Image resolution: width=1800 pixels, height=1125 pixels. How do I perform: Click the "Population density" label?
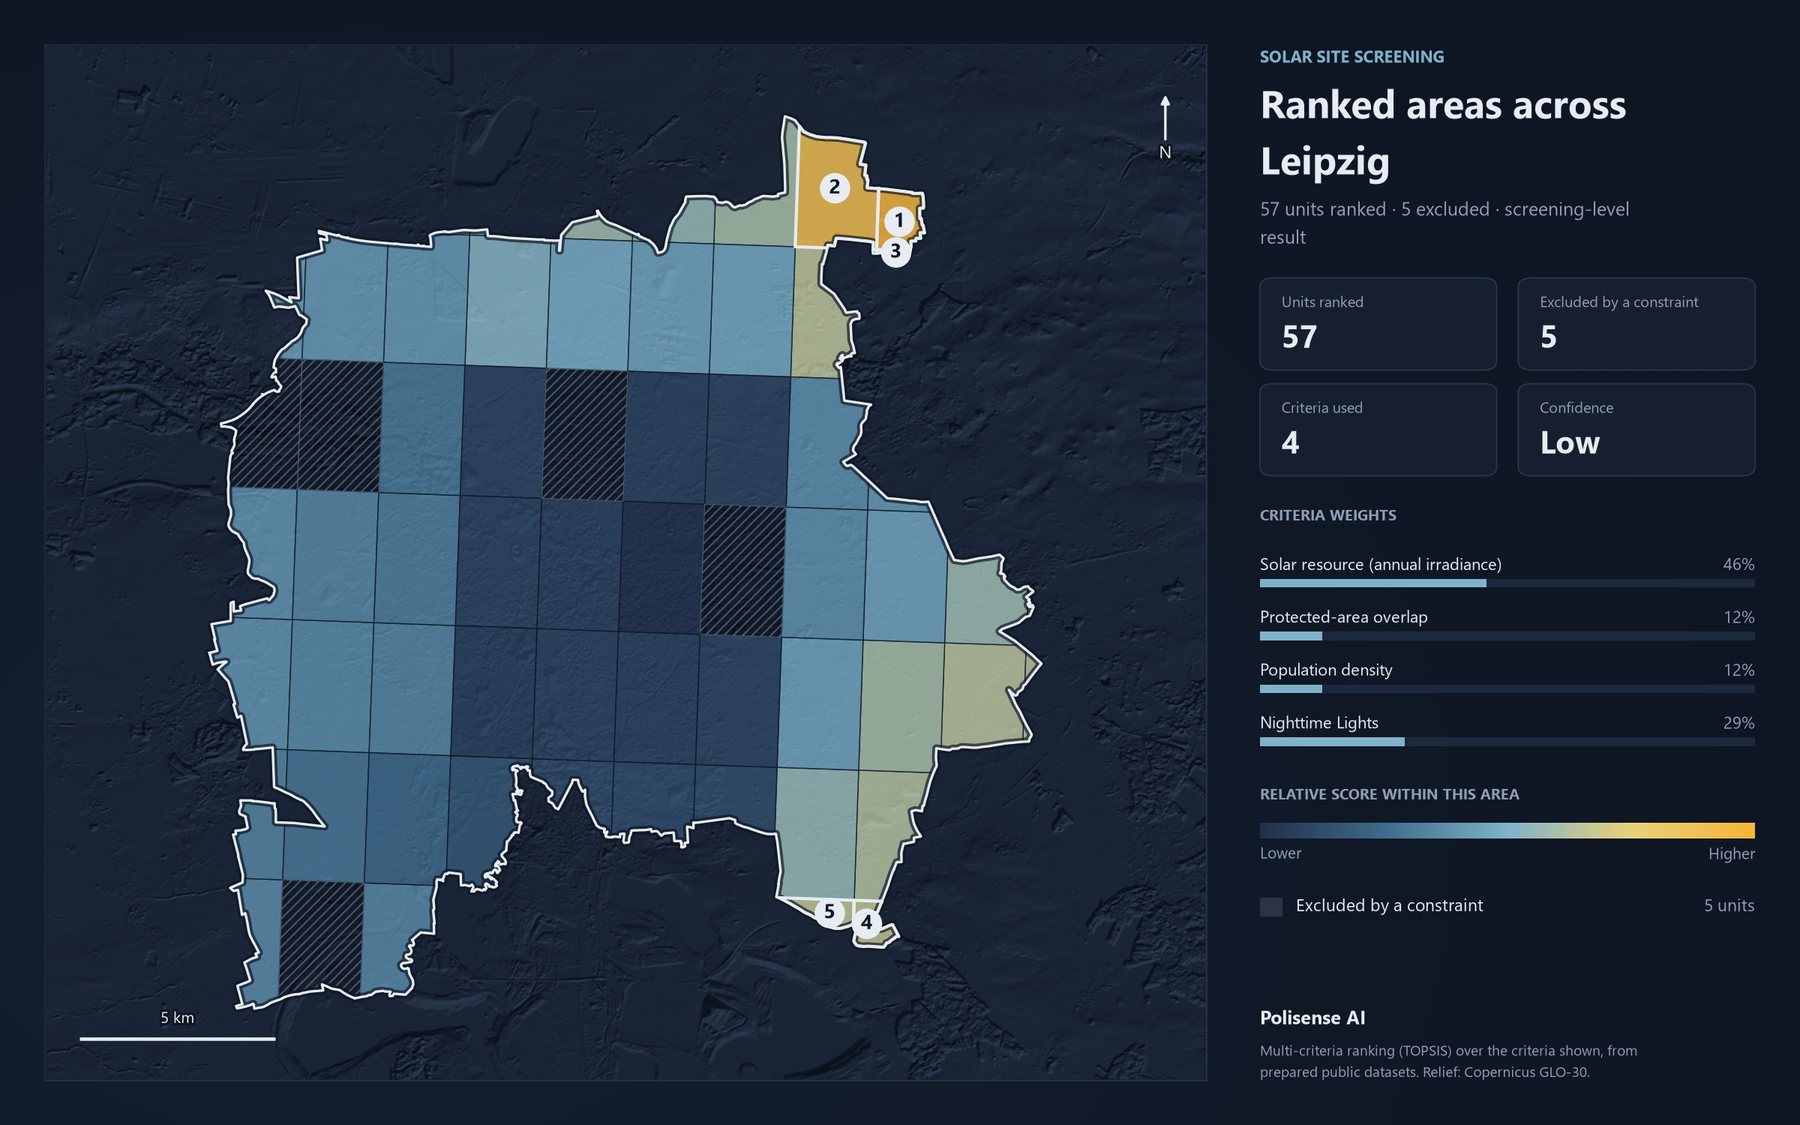[1326, 670]
